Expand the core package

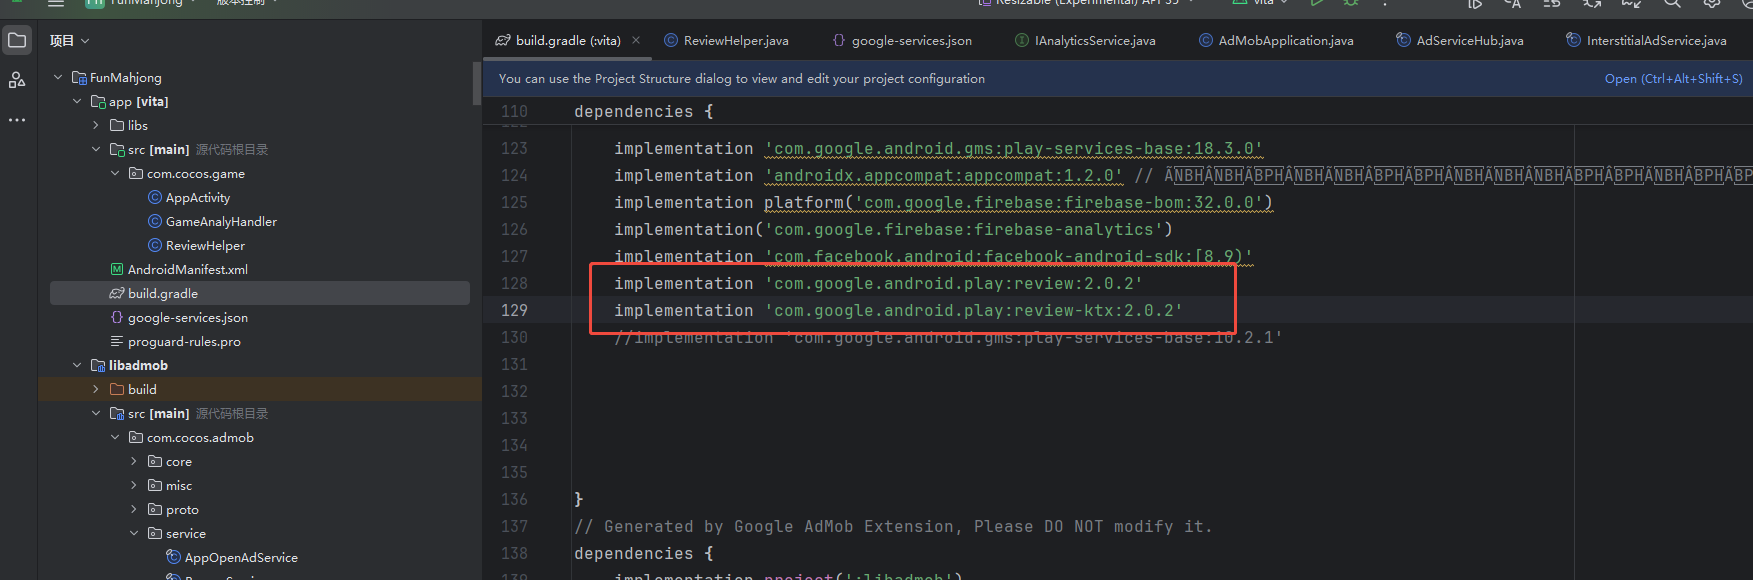pos(134,461)
